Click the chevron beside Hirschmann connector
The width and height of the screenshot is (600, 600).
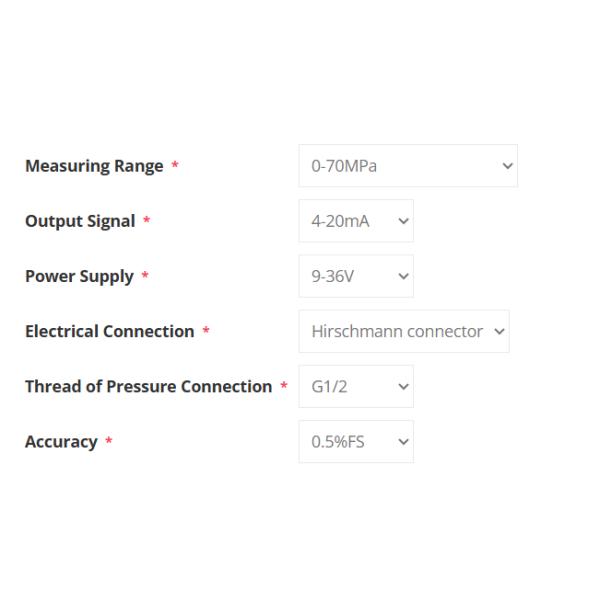[498, 331]
